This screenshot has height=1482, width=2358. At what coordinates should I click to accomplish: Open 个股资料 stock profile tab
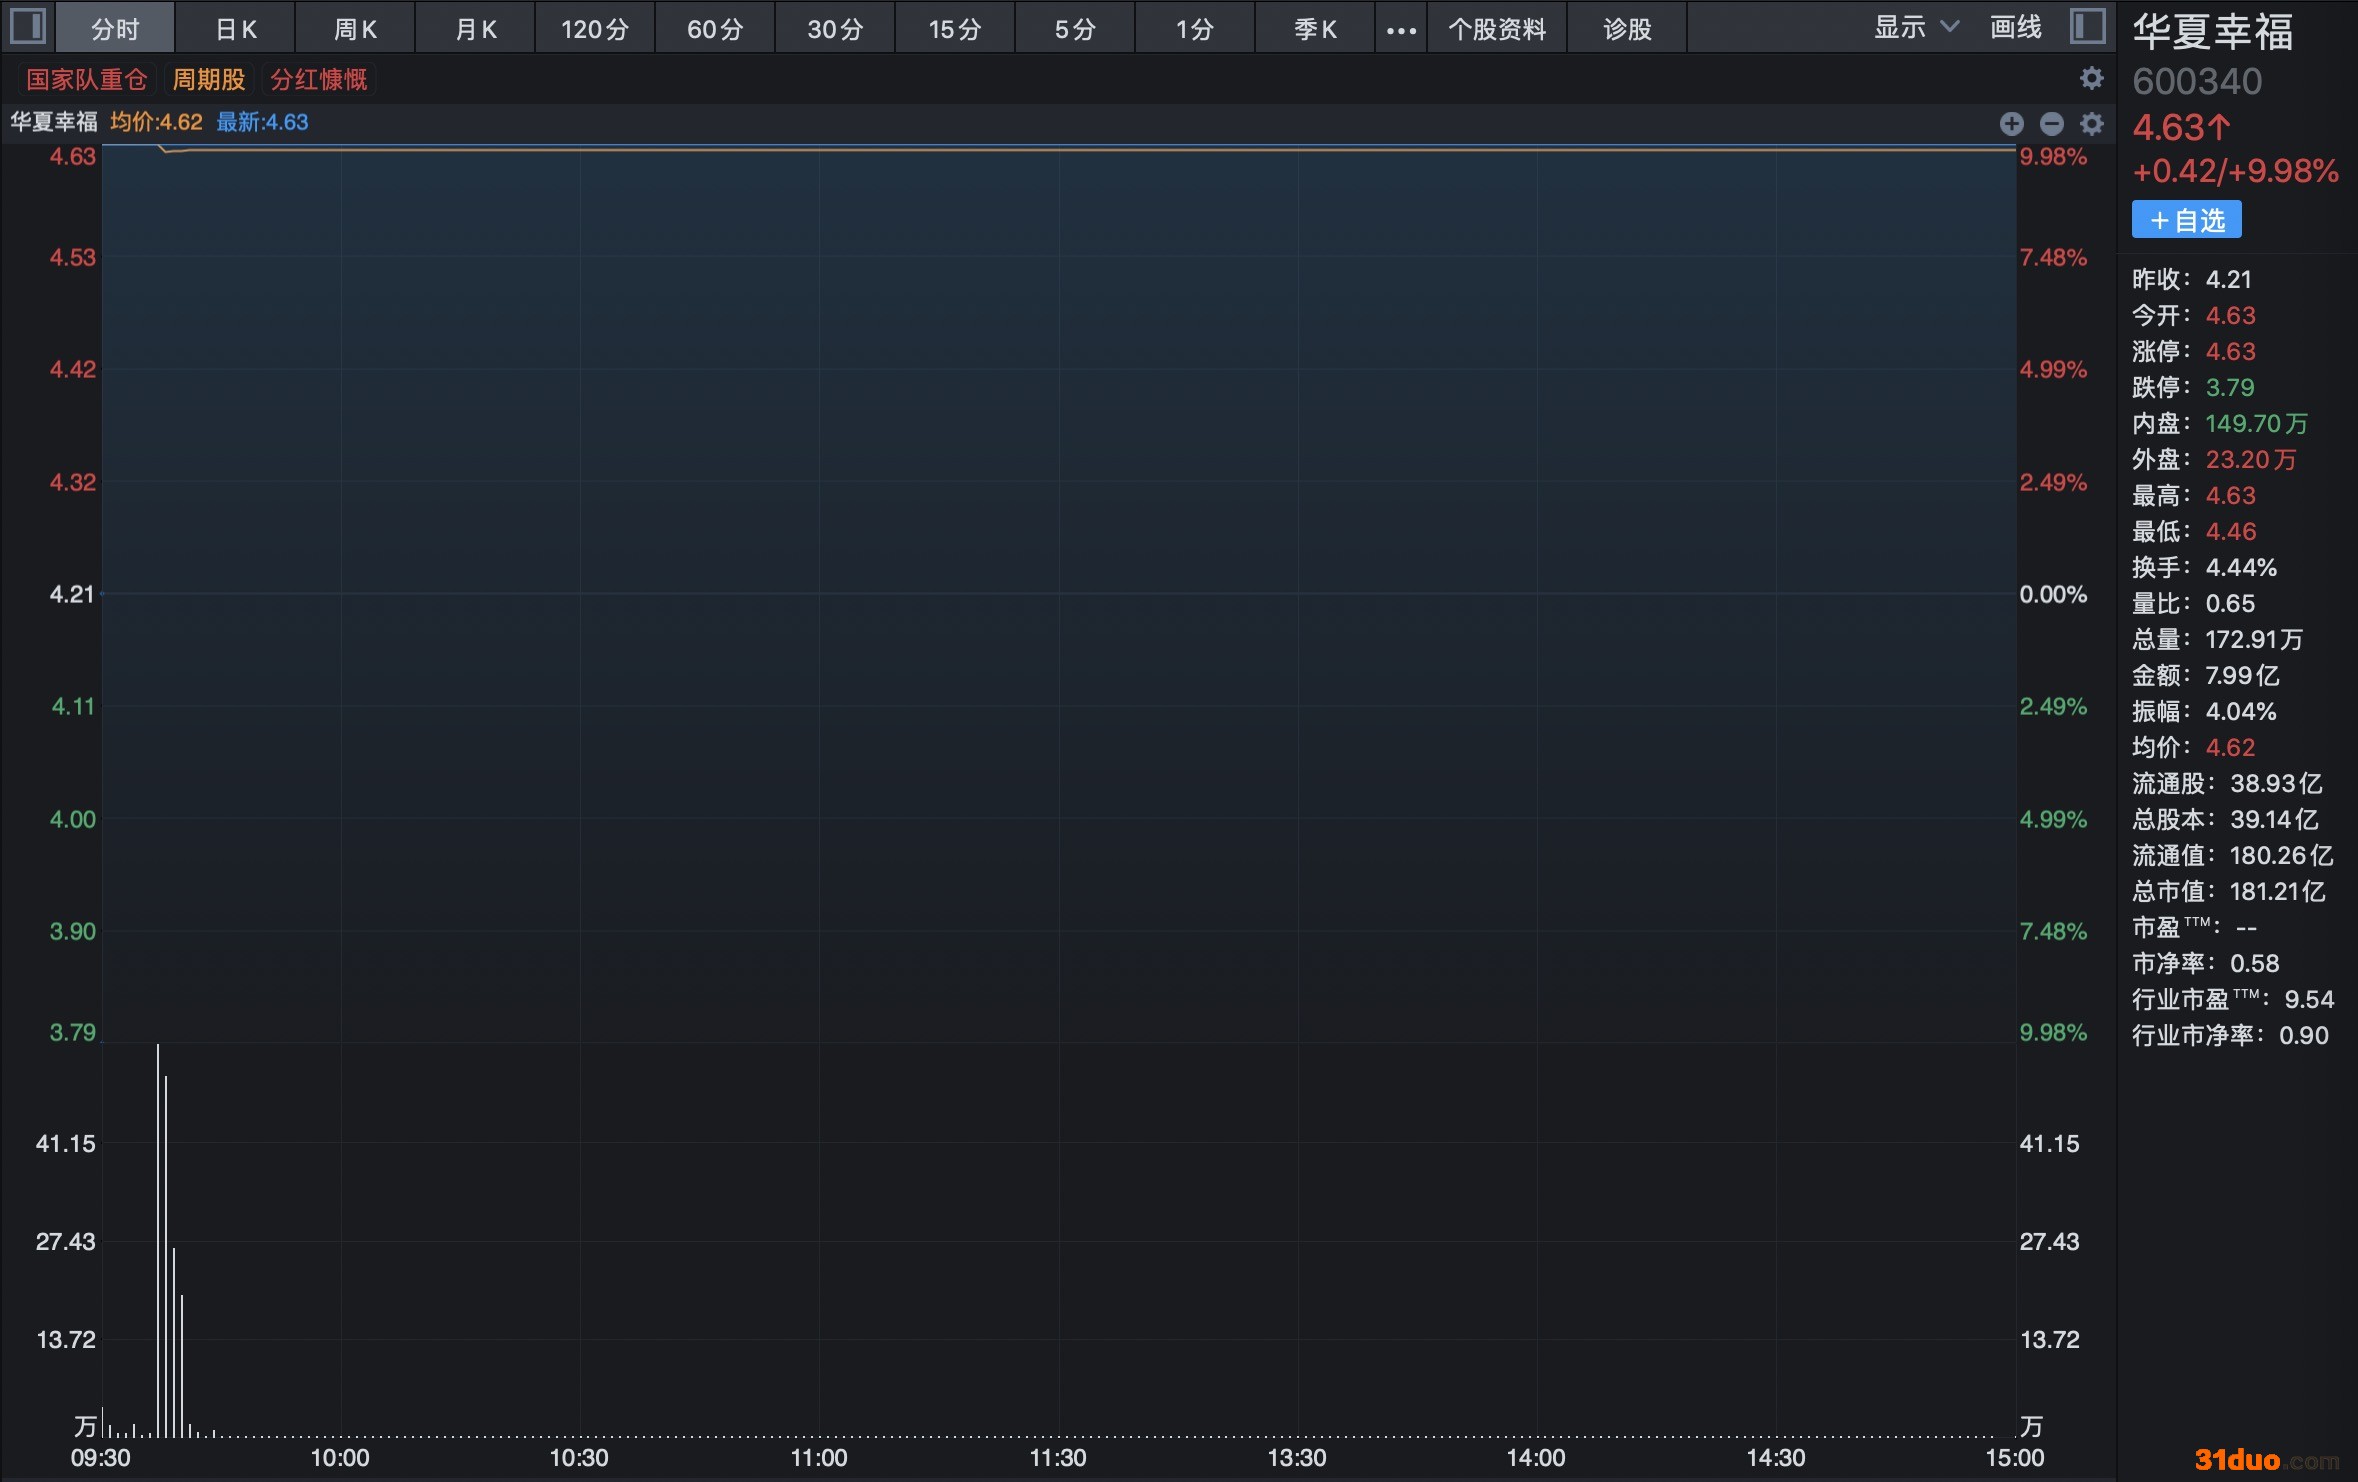point(1497,29)
